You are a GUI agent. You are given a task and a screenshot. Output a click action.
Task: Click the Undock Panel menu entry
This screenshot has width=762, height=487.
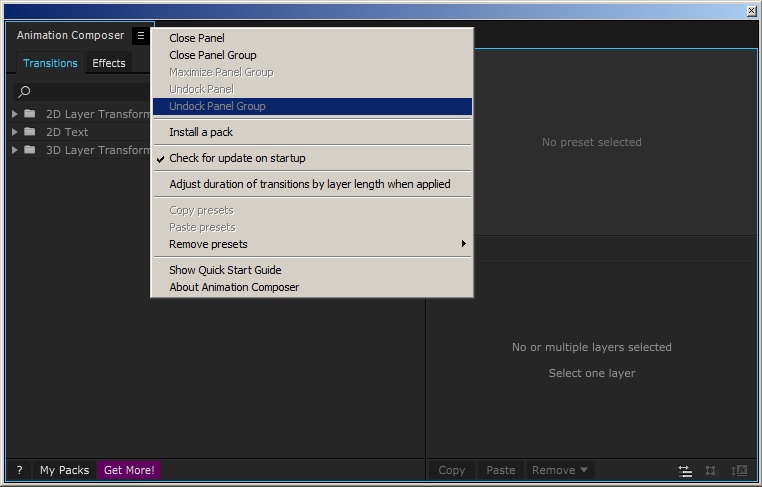point(312,89)
